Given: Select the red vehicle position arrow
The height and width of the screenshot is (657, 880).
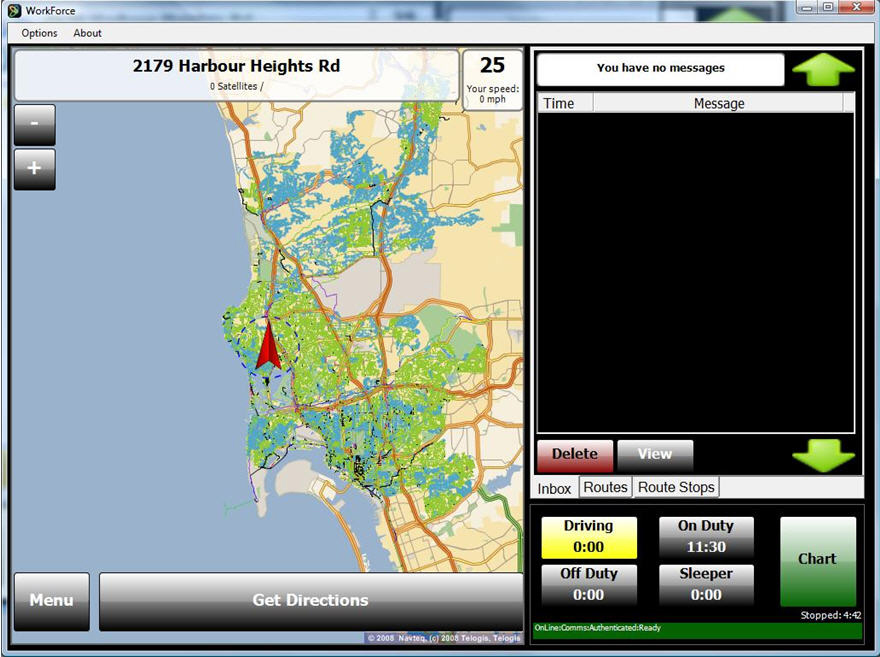Looking at the screenshot, I should [x=268, y=345].
